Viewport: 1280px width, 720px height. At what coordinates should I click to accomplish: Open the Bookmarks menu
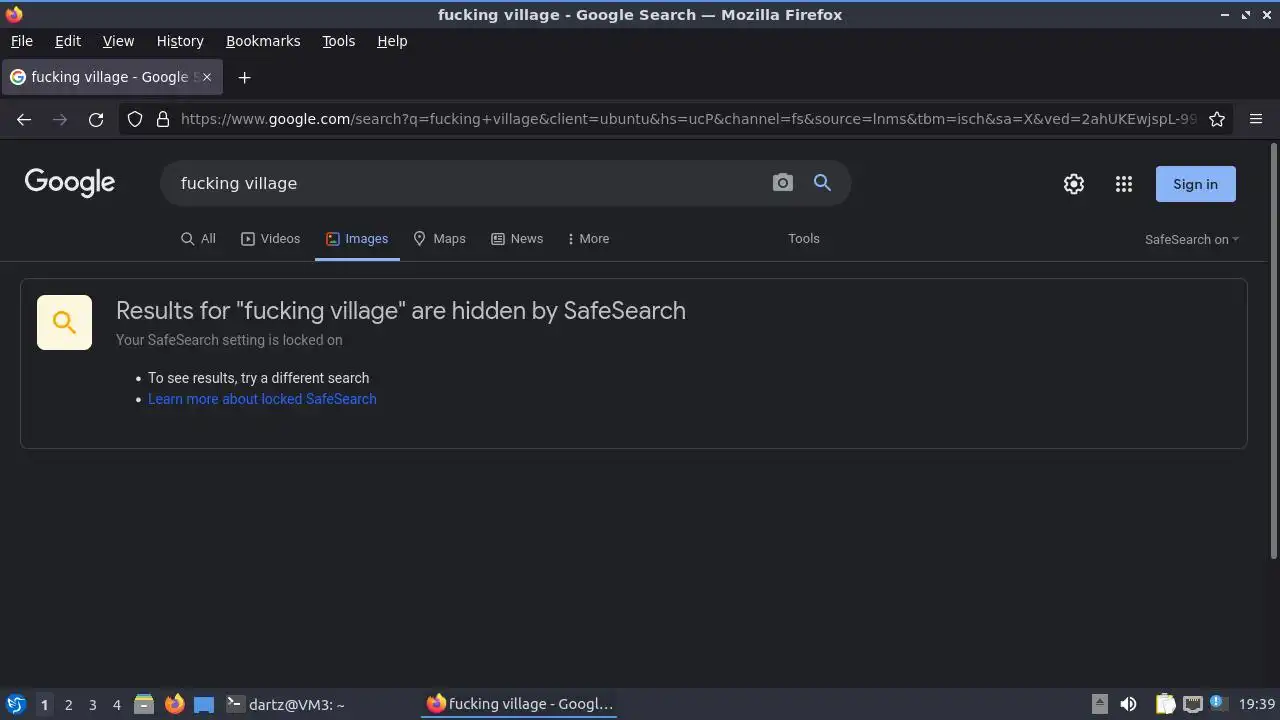[263, 41]
